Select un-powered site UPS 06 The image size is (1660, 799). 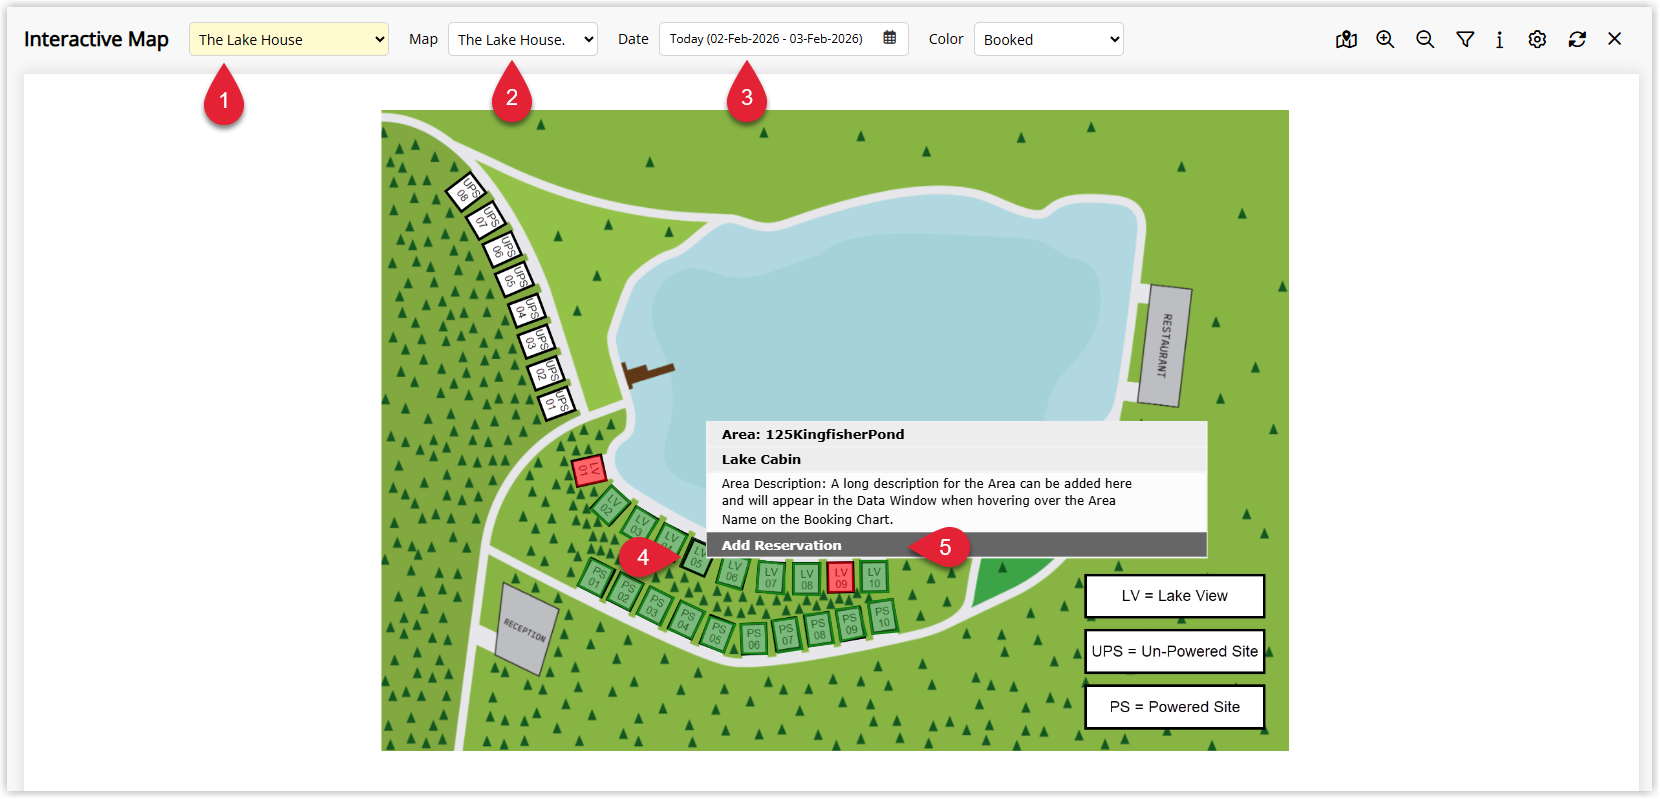tap(502, 248)
